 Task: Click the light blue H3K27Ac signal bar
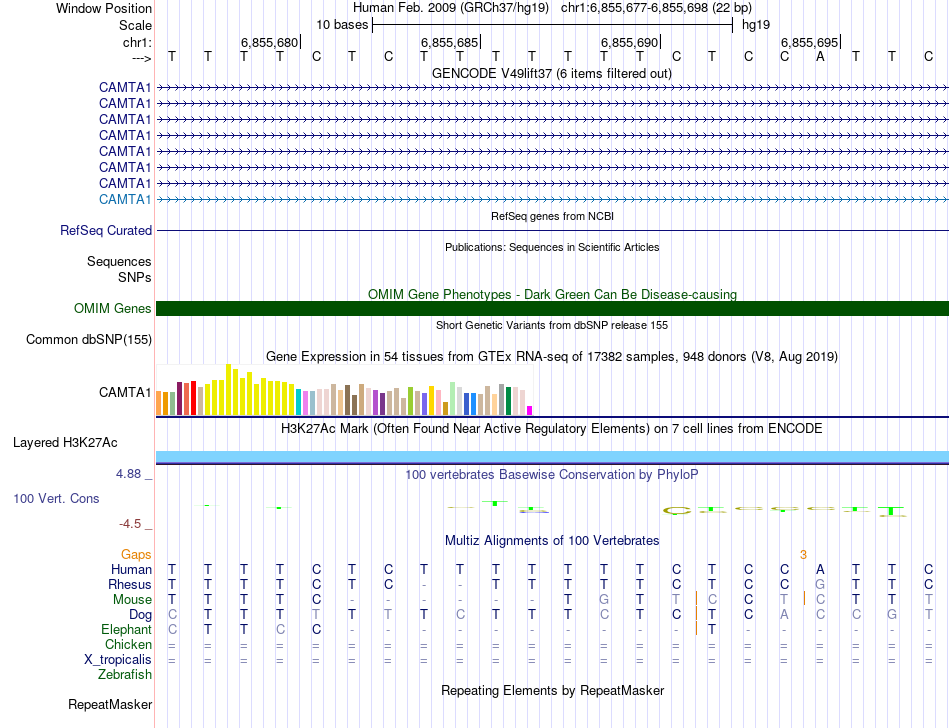[552, 457]
